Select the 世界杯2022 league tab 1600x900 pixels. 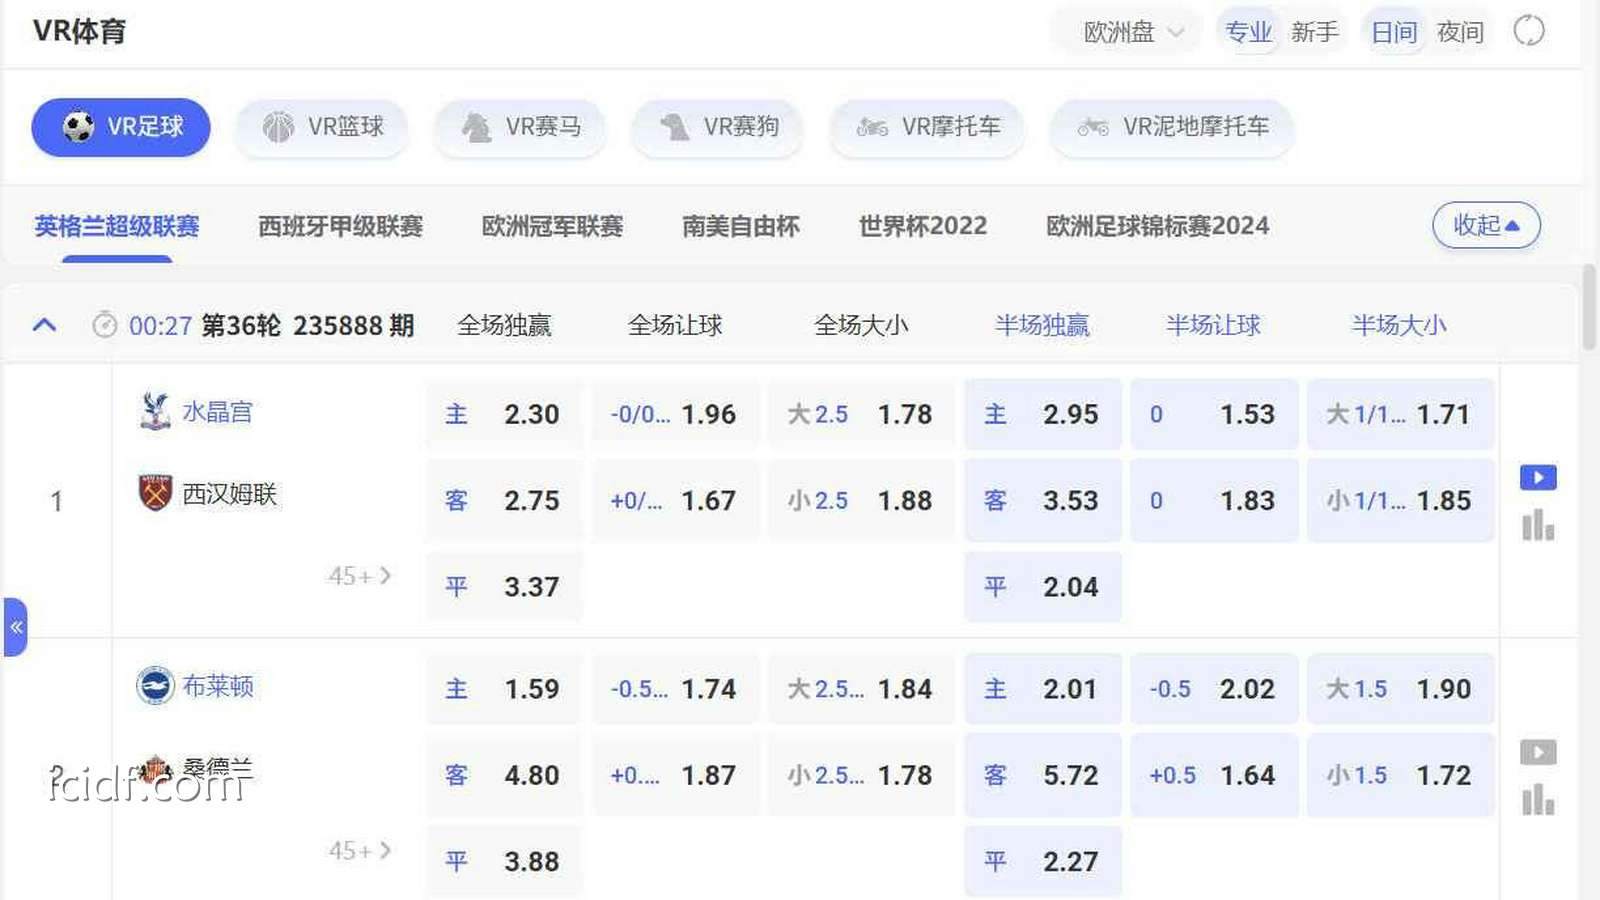(923, 226)
